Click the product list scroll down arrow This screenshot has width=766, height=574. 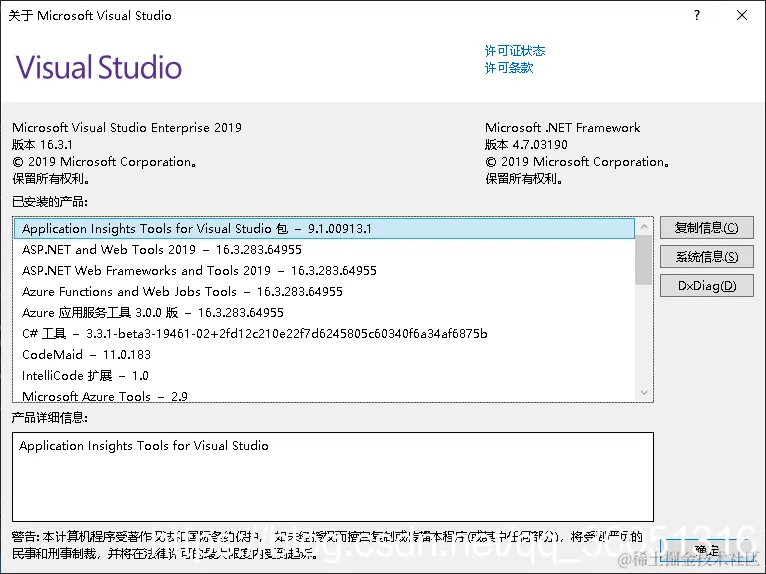tap(644, 393)
